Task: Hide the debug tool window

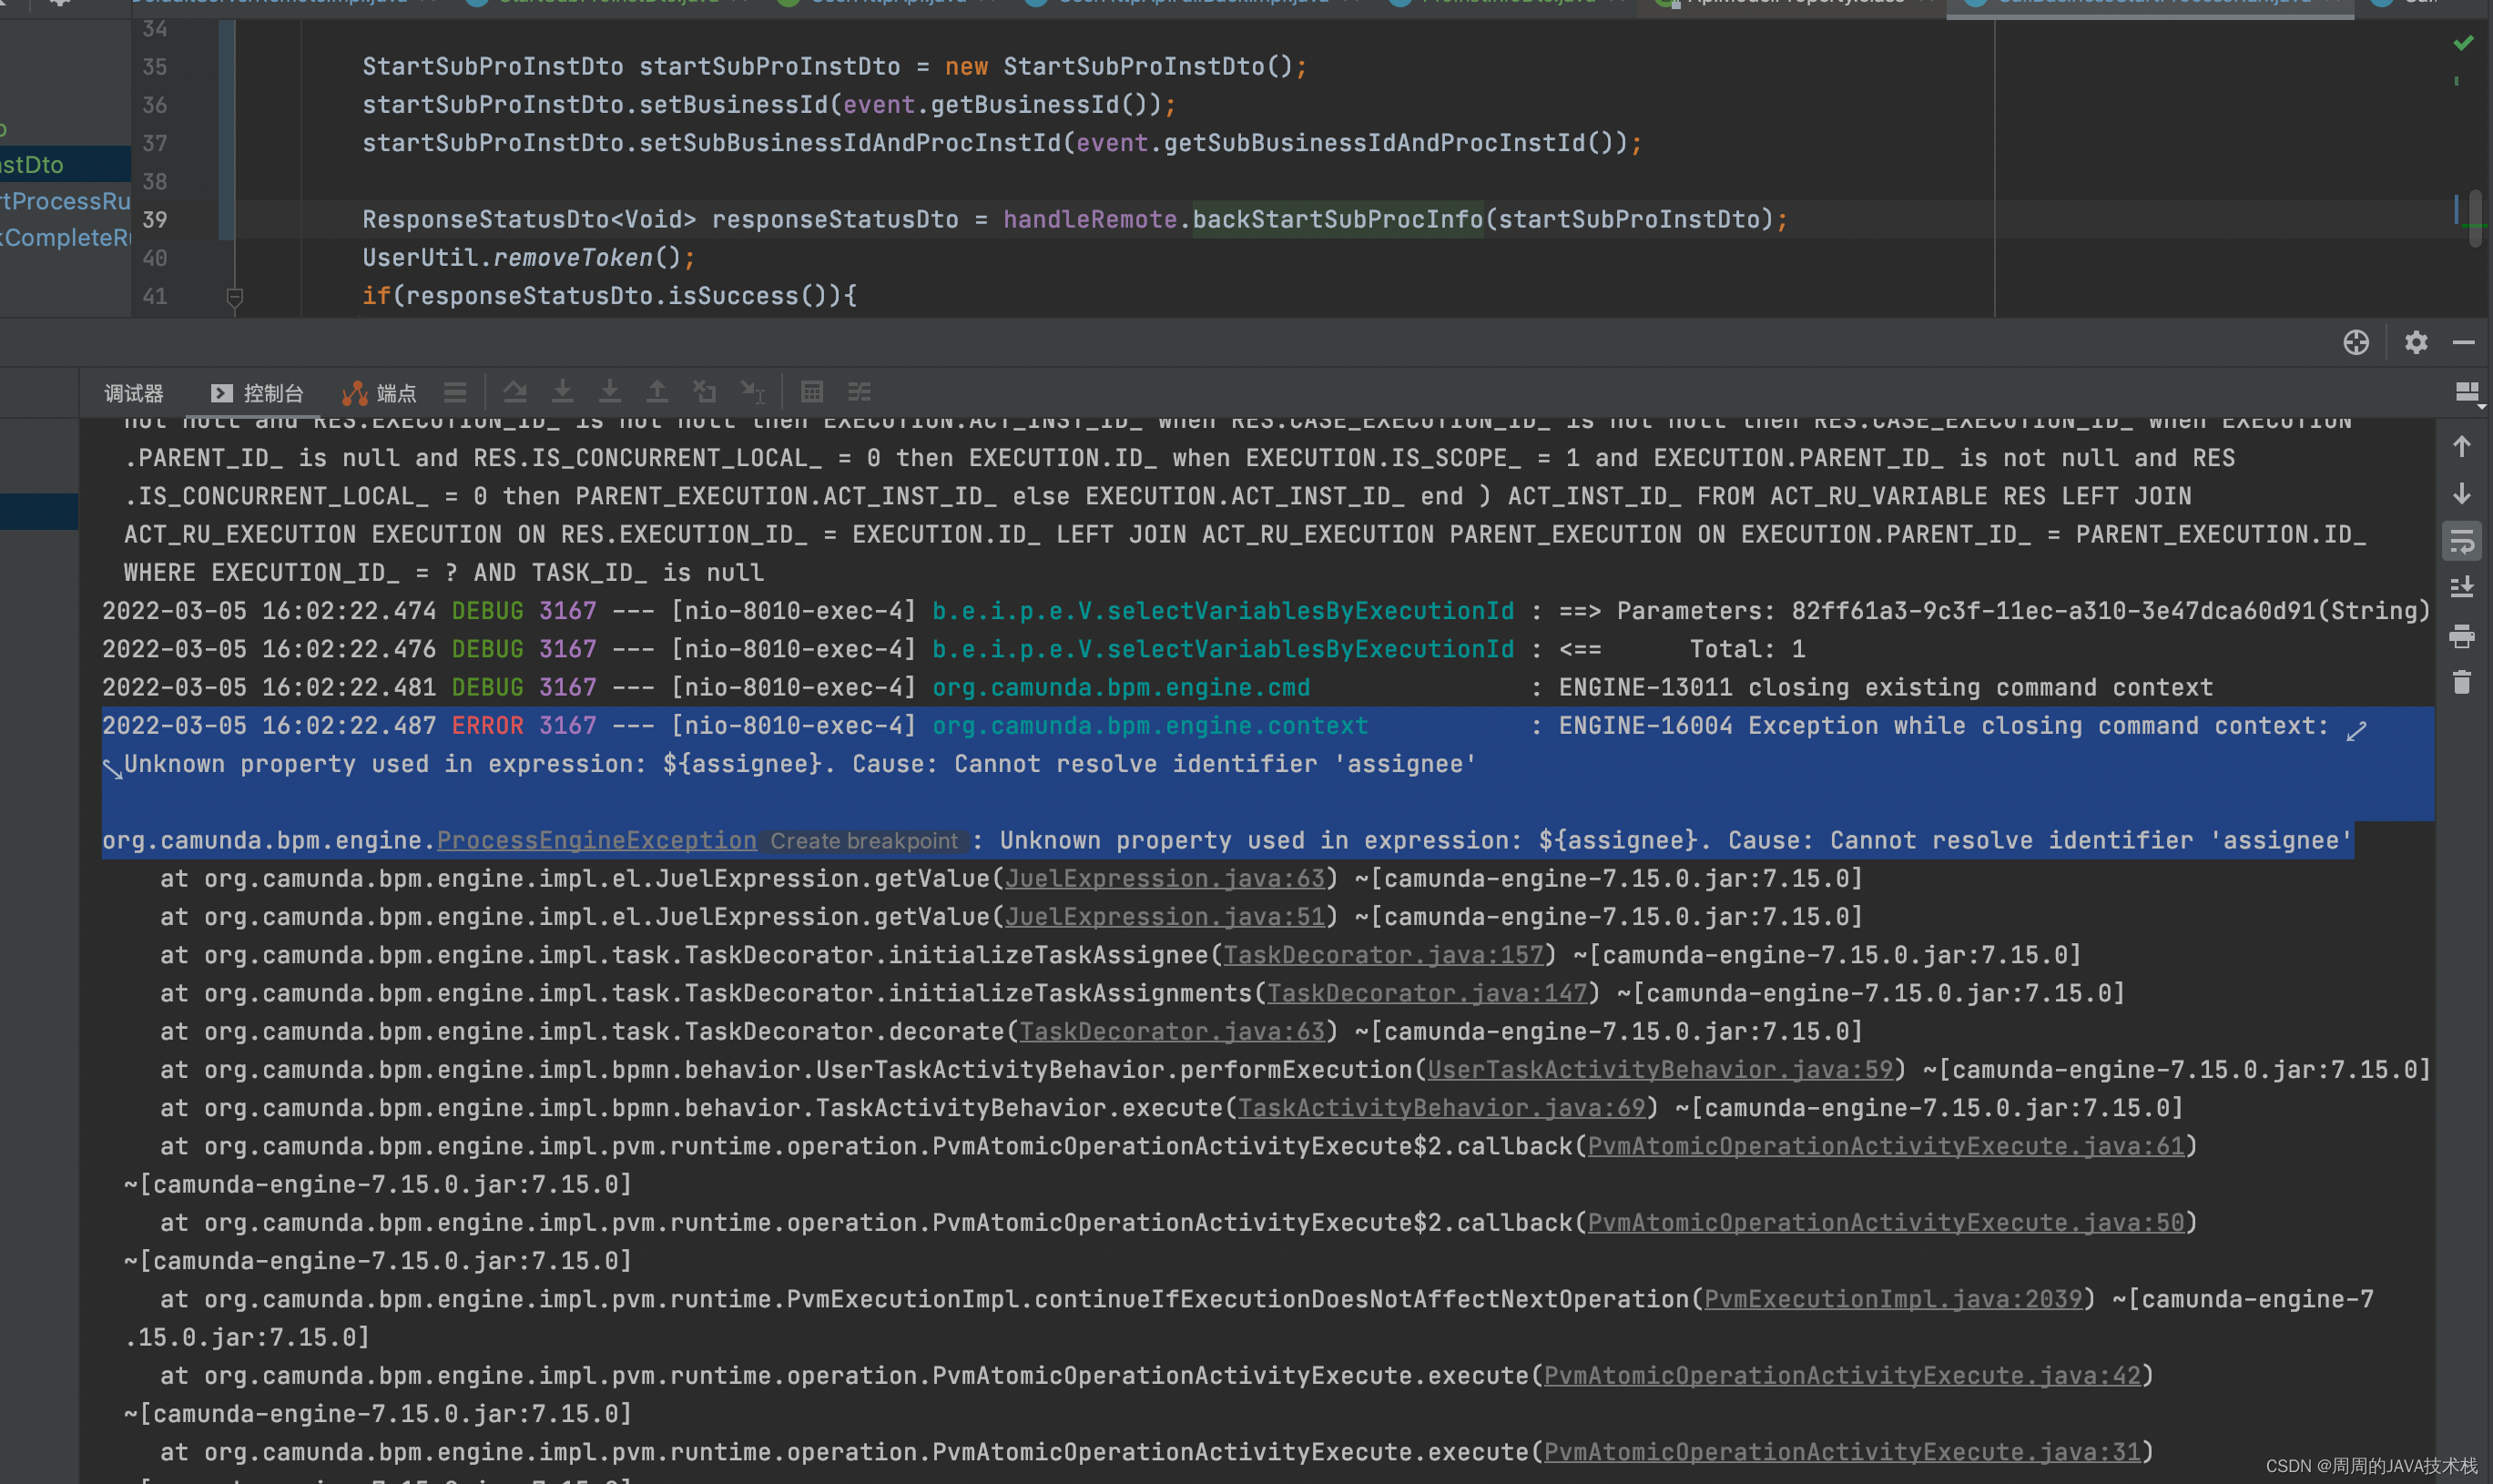Action: [x=2464, y=343]
